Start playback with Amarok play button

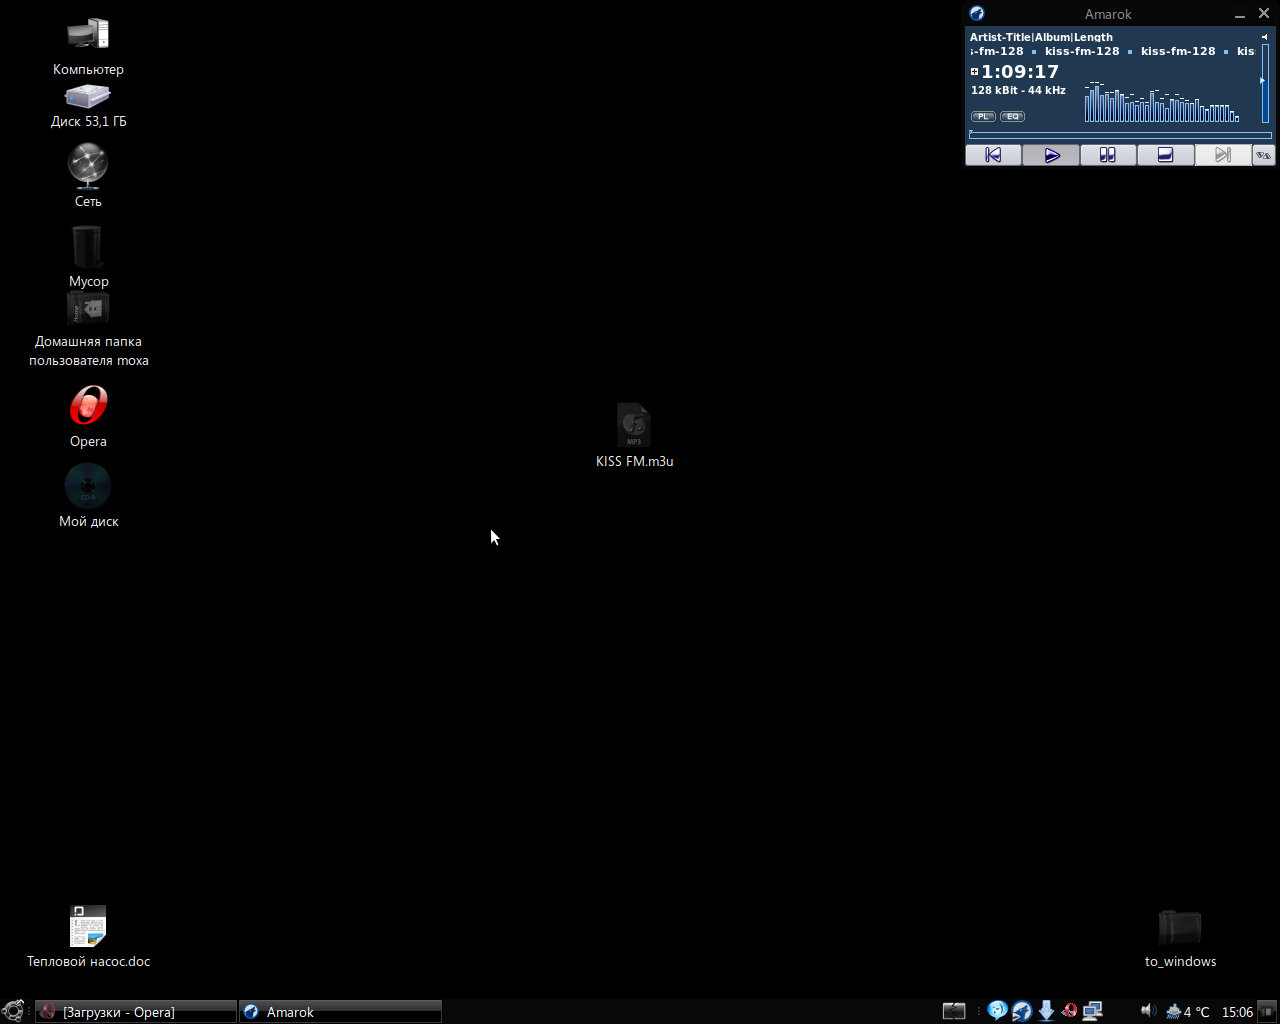click(x=1051, y=155)
